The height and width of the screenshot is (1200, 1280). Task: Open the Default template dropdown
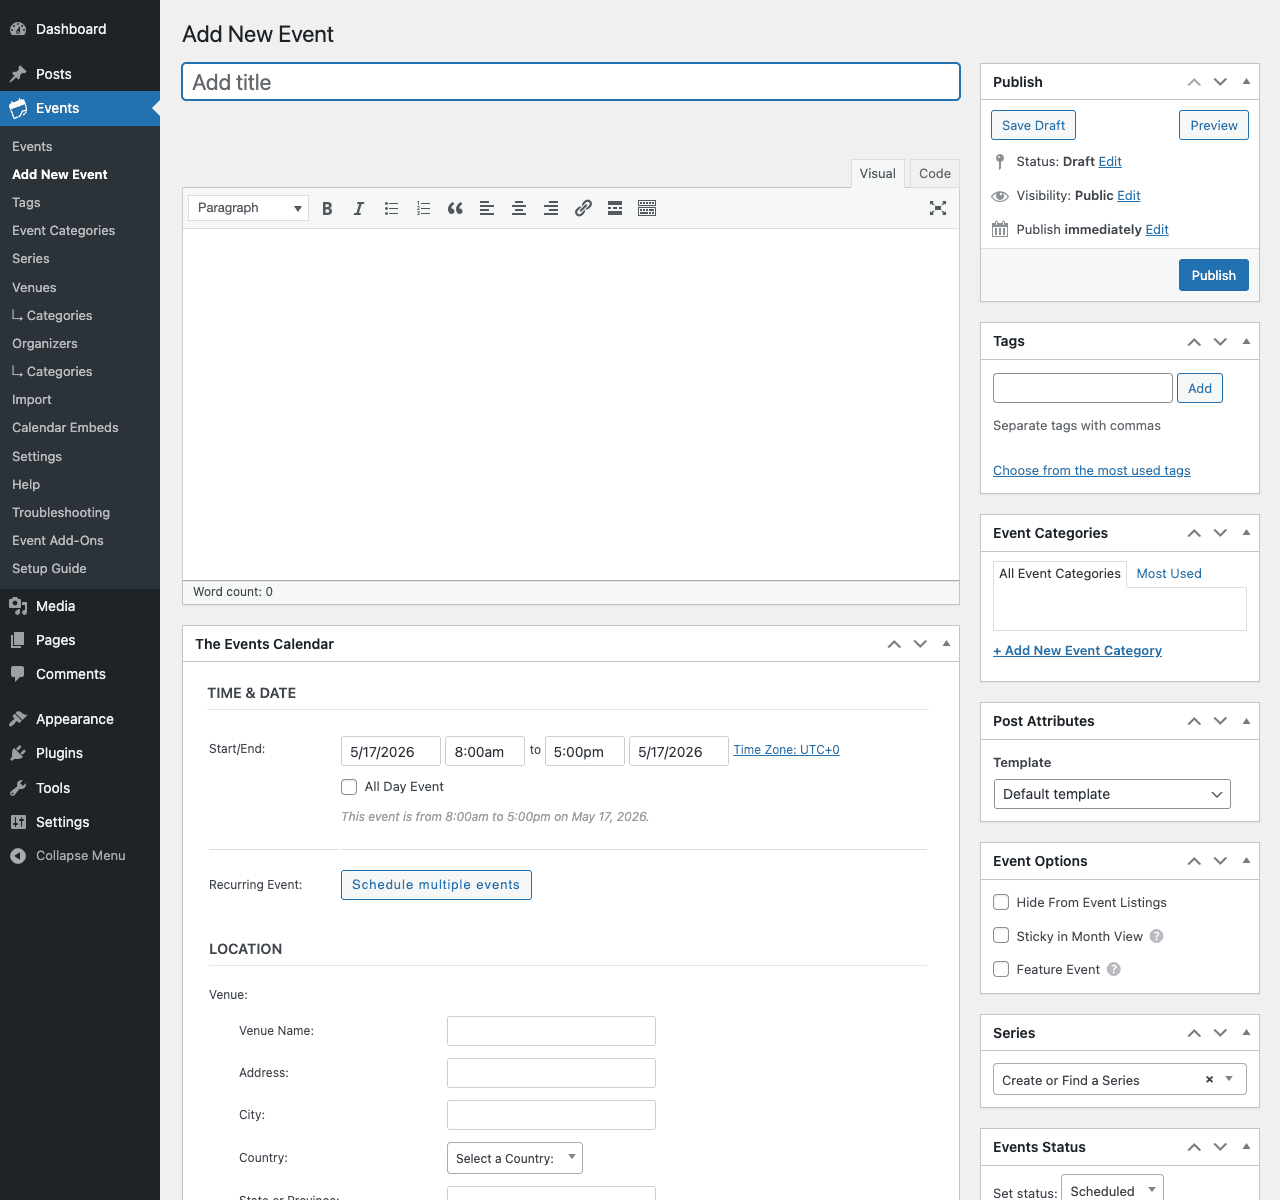[x=1112, y=794]
